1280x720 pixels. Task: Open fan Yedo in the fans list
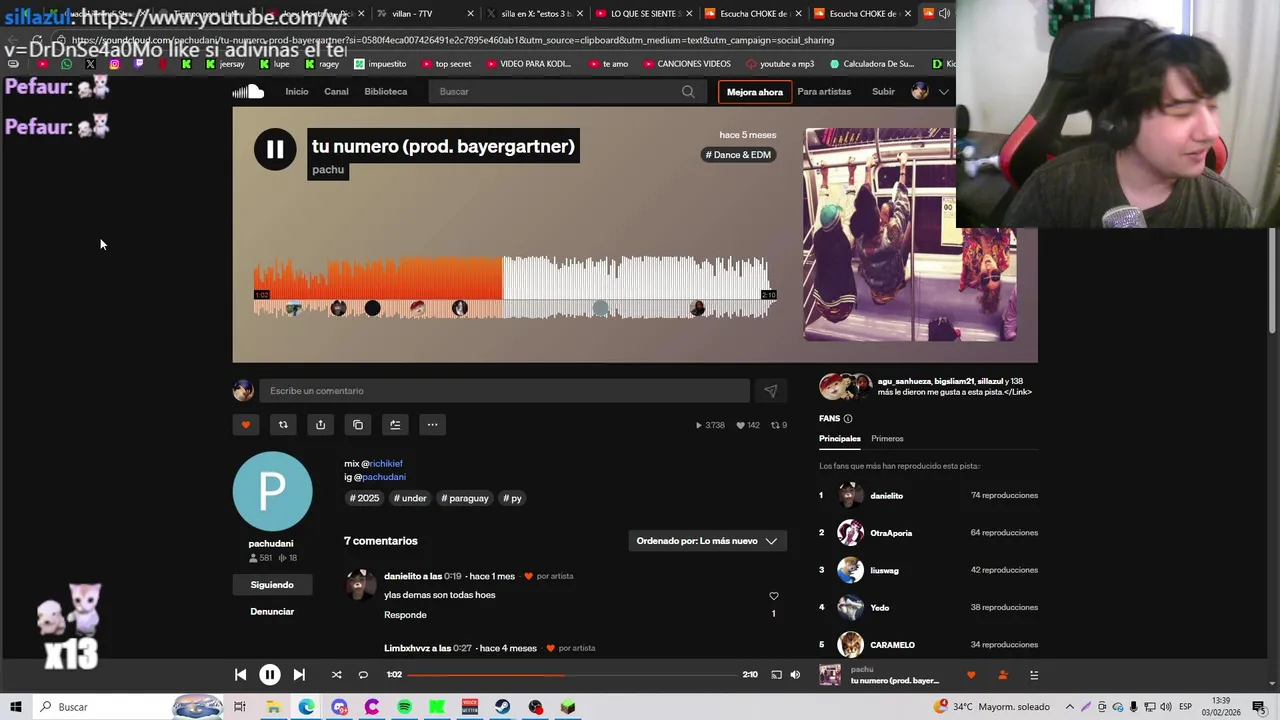coord(879,608)
